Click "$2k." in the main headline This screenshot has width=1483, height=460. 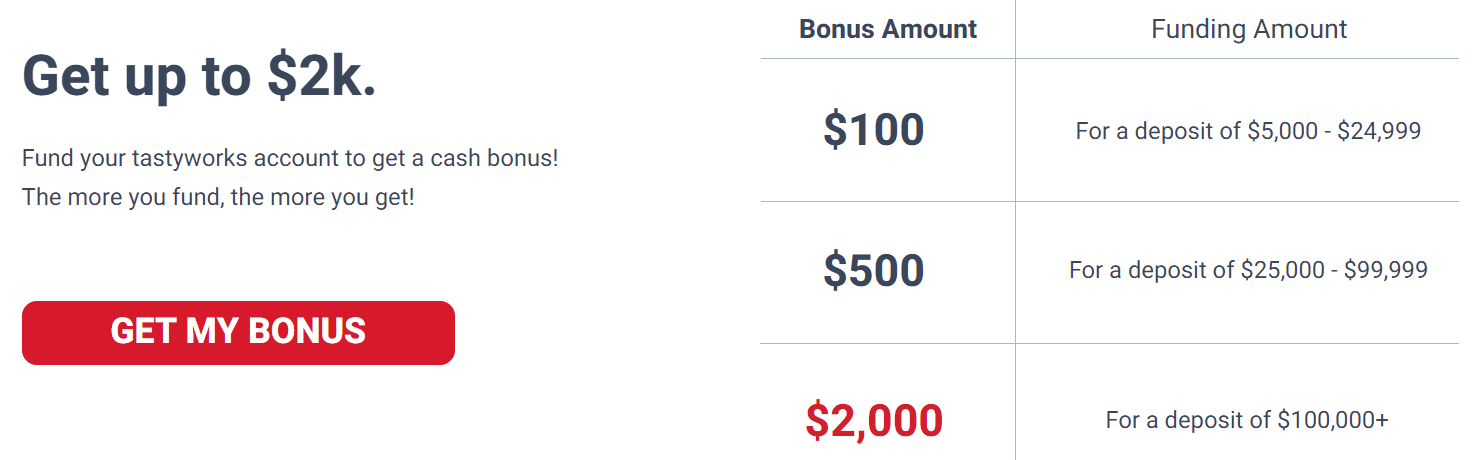pyautogui.click(x=322, y=76)
